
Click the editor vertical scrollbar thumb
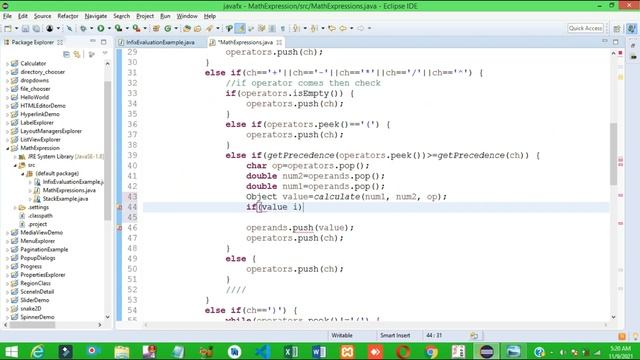[x=613, y=154]
